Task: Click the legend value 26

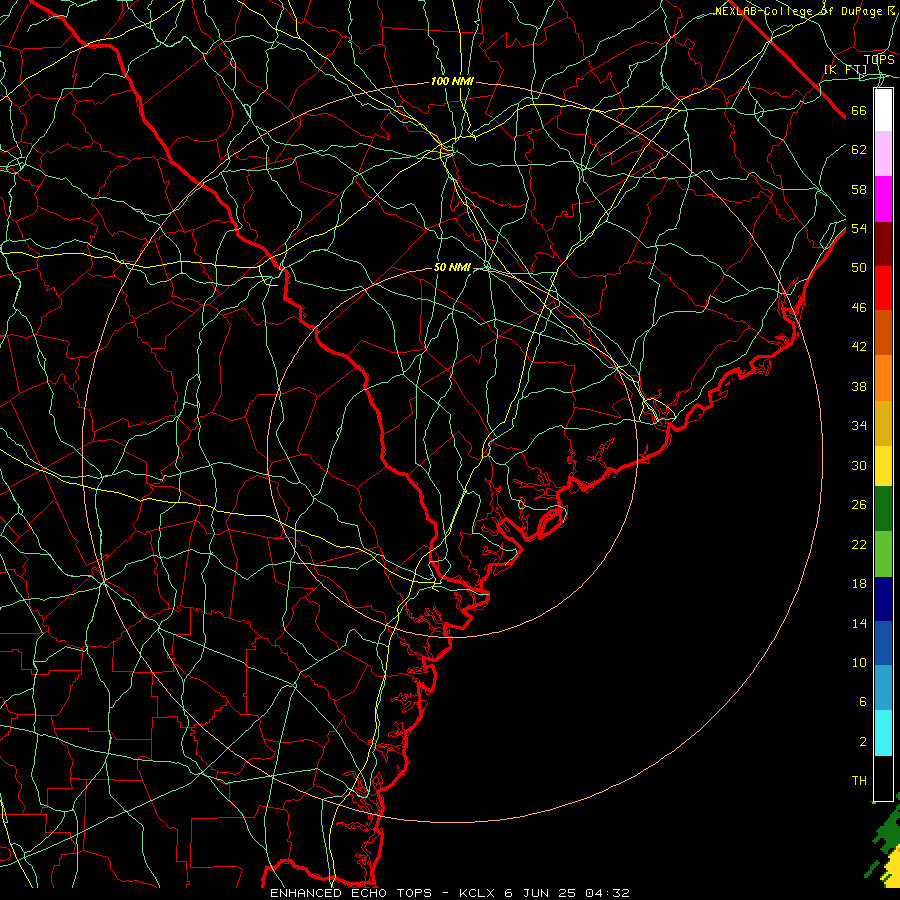Action: point(859,505)
